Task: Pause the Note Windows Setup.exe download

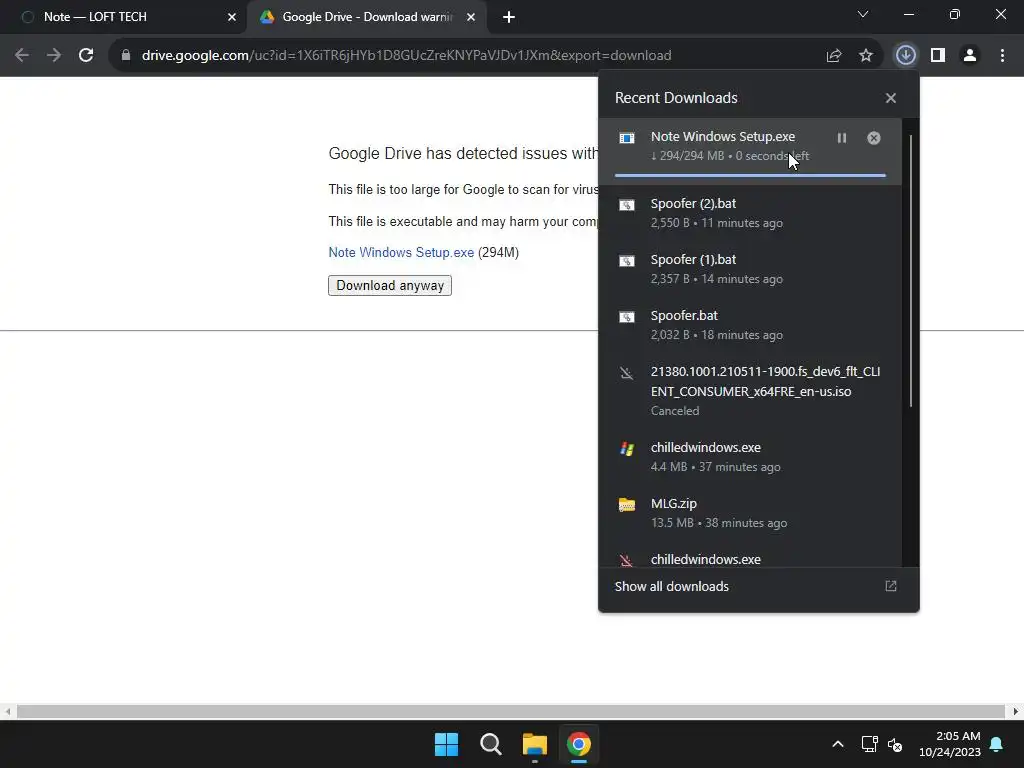Action: (x=842, y=138)
